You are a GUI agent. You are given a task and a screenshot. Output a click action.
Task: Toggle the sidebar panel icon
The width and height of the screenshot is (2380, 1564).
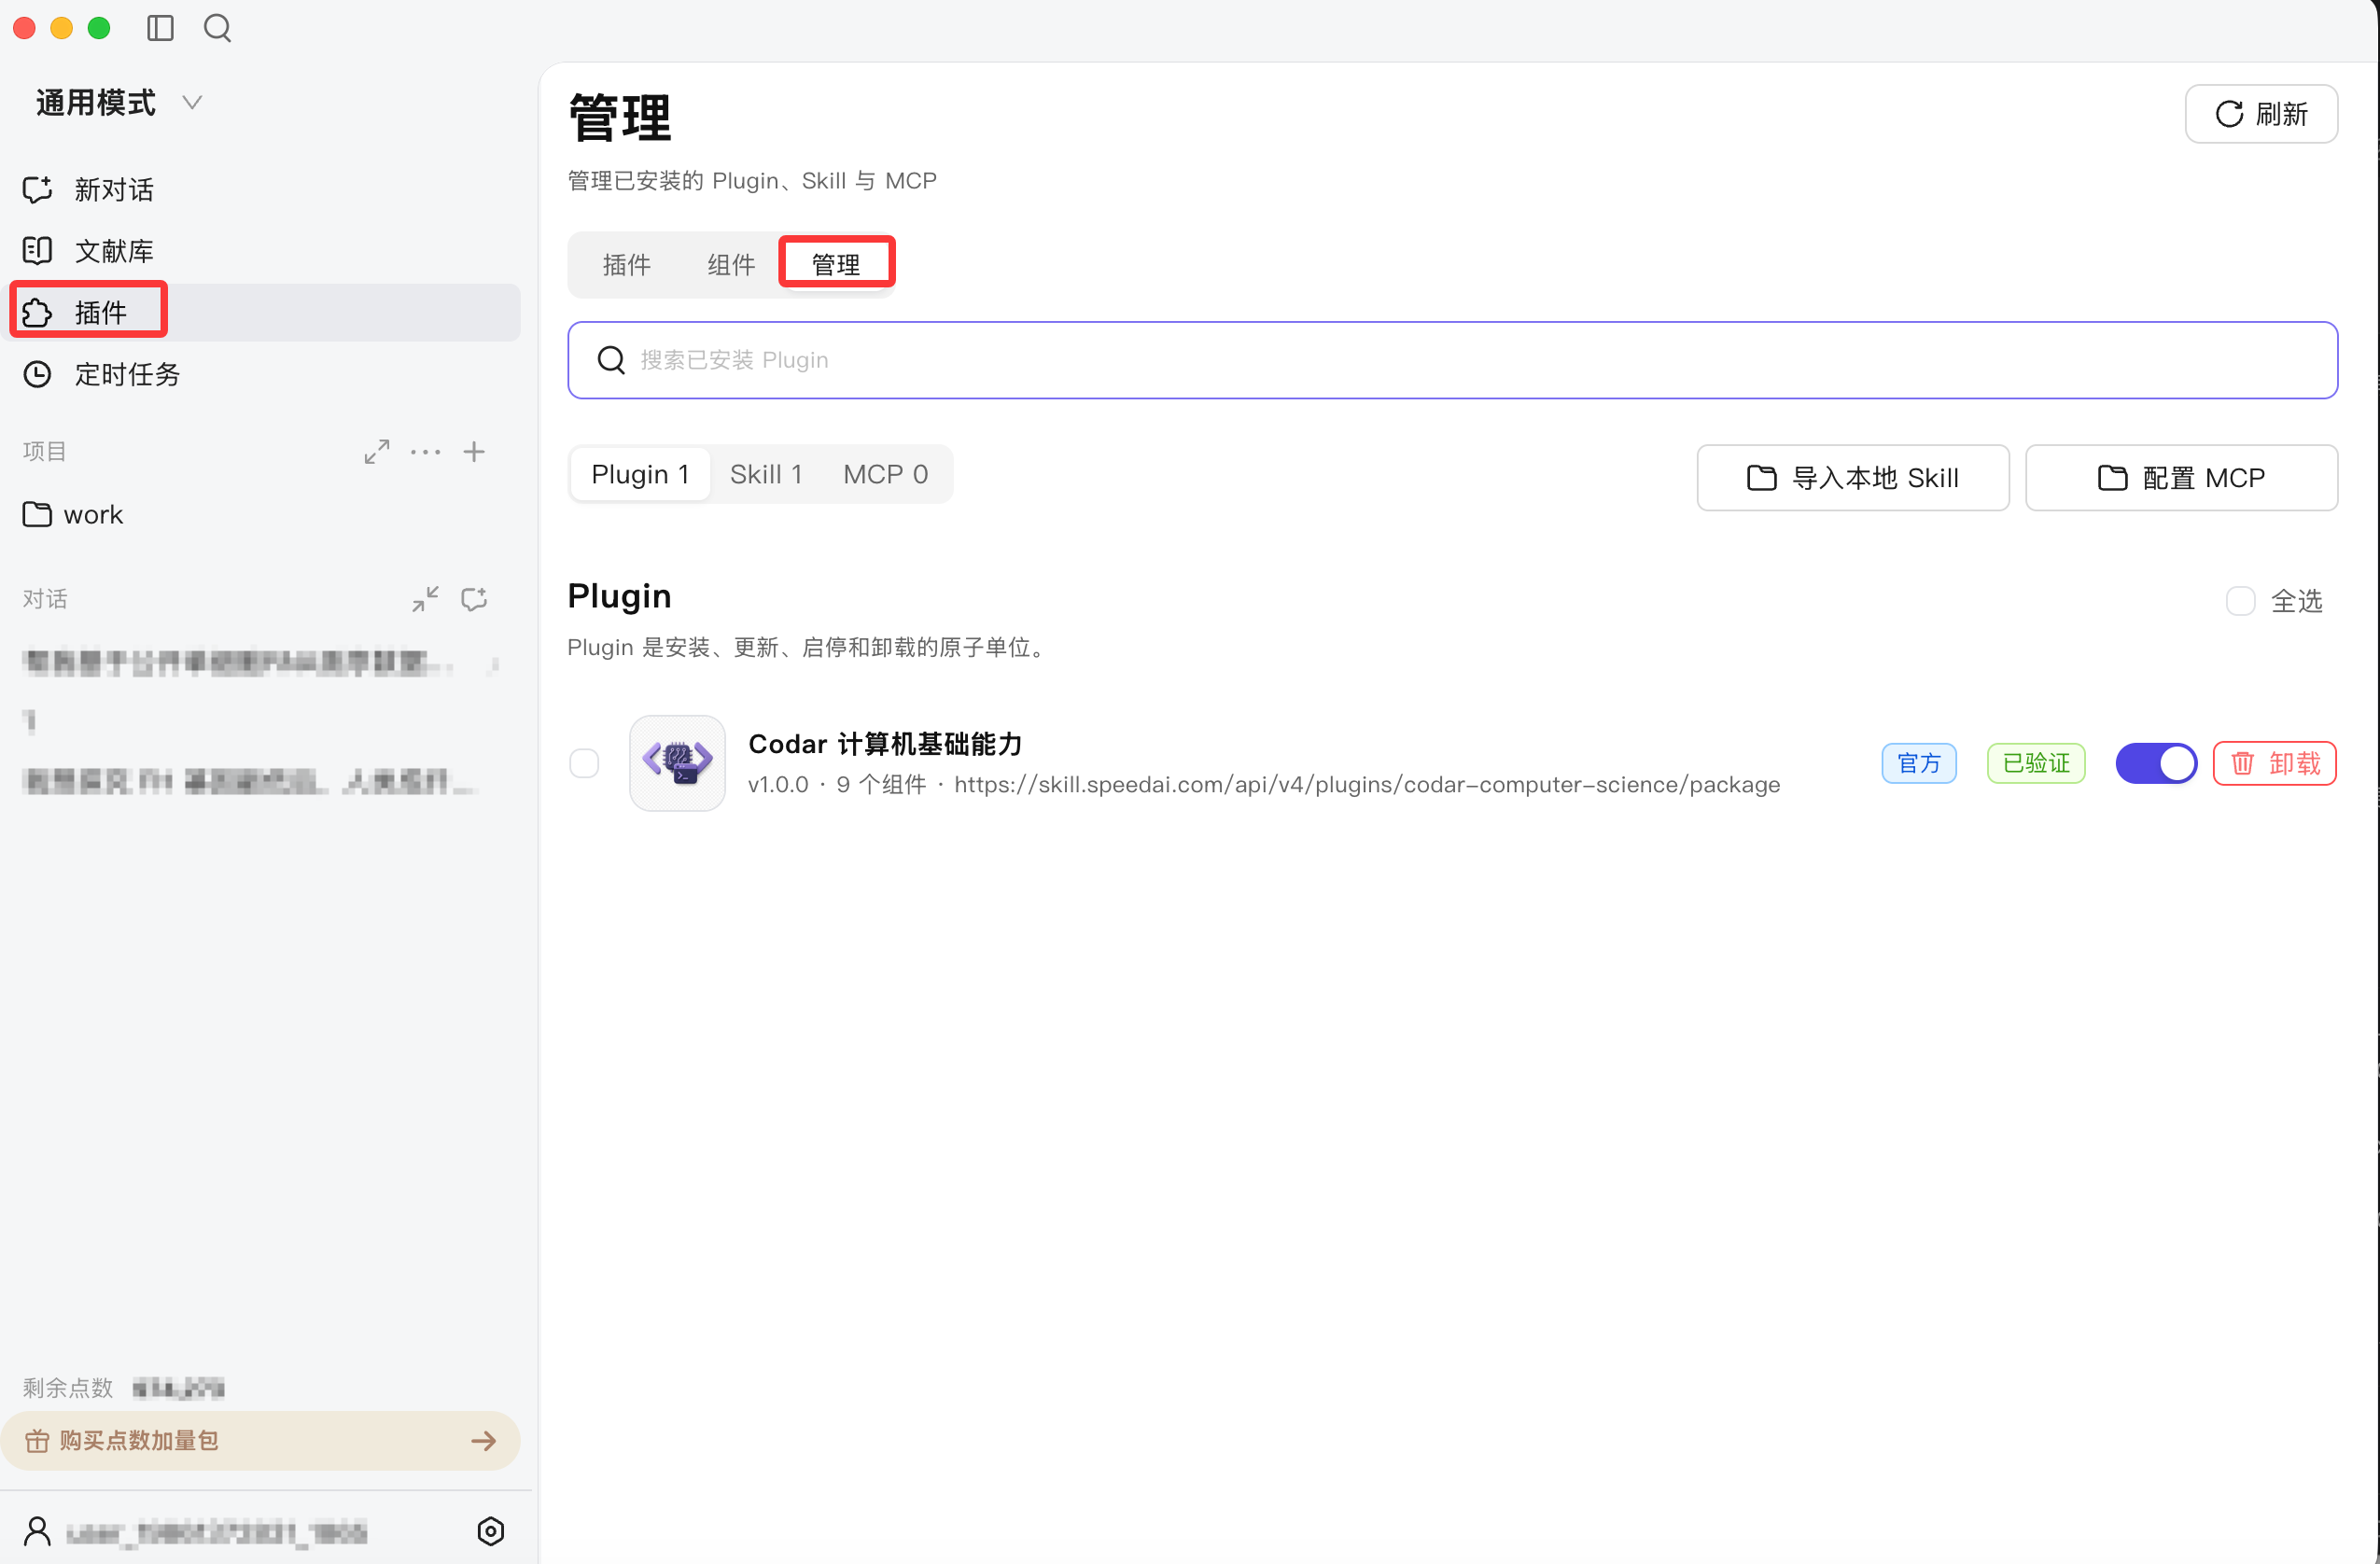160,28
